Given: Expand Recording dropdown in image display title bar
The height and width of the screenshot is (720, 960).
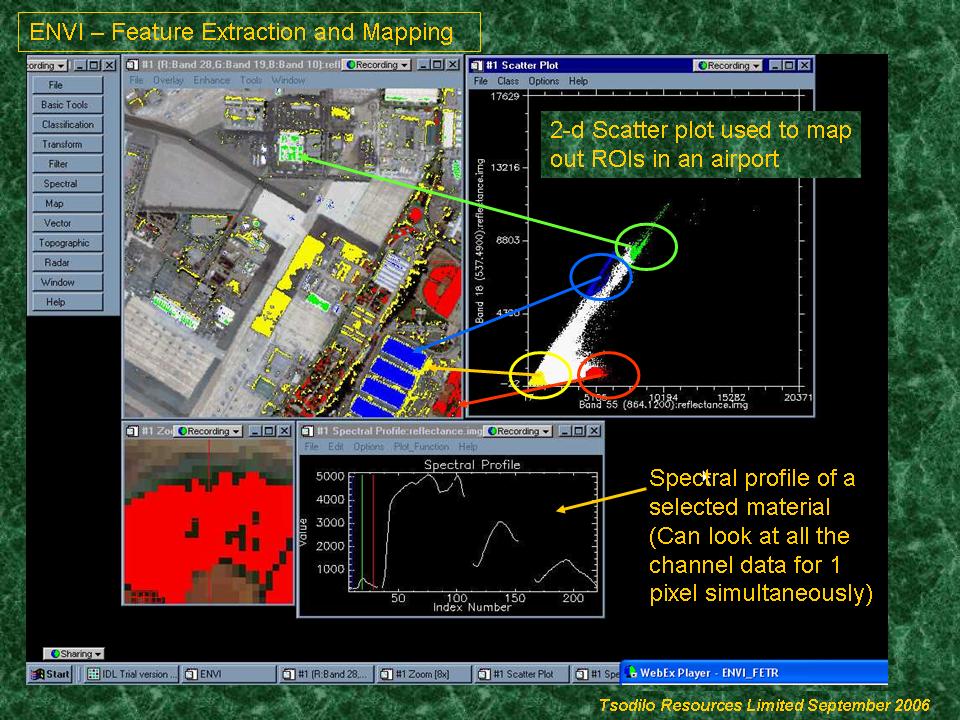Looking at the screenshot, I should pos(377,64).
